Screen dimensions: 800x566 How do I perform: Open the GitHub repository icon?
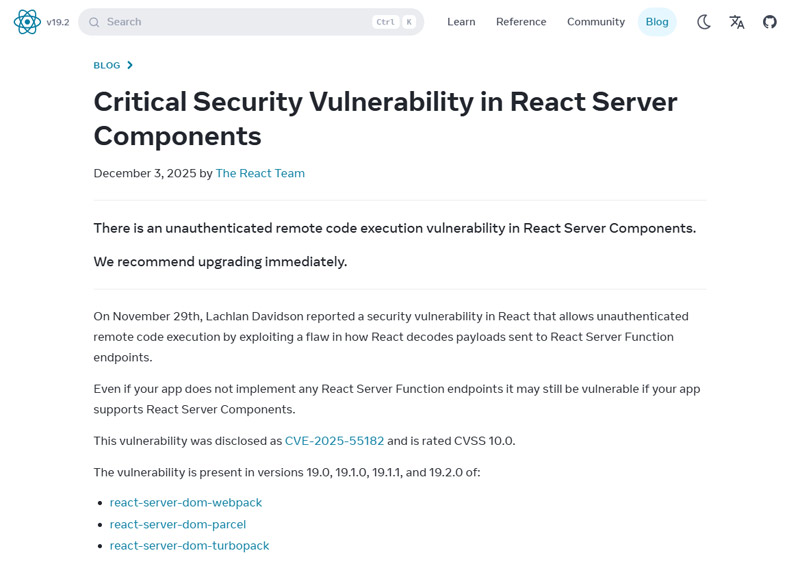tap(770, 22)
